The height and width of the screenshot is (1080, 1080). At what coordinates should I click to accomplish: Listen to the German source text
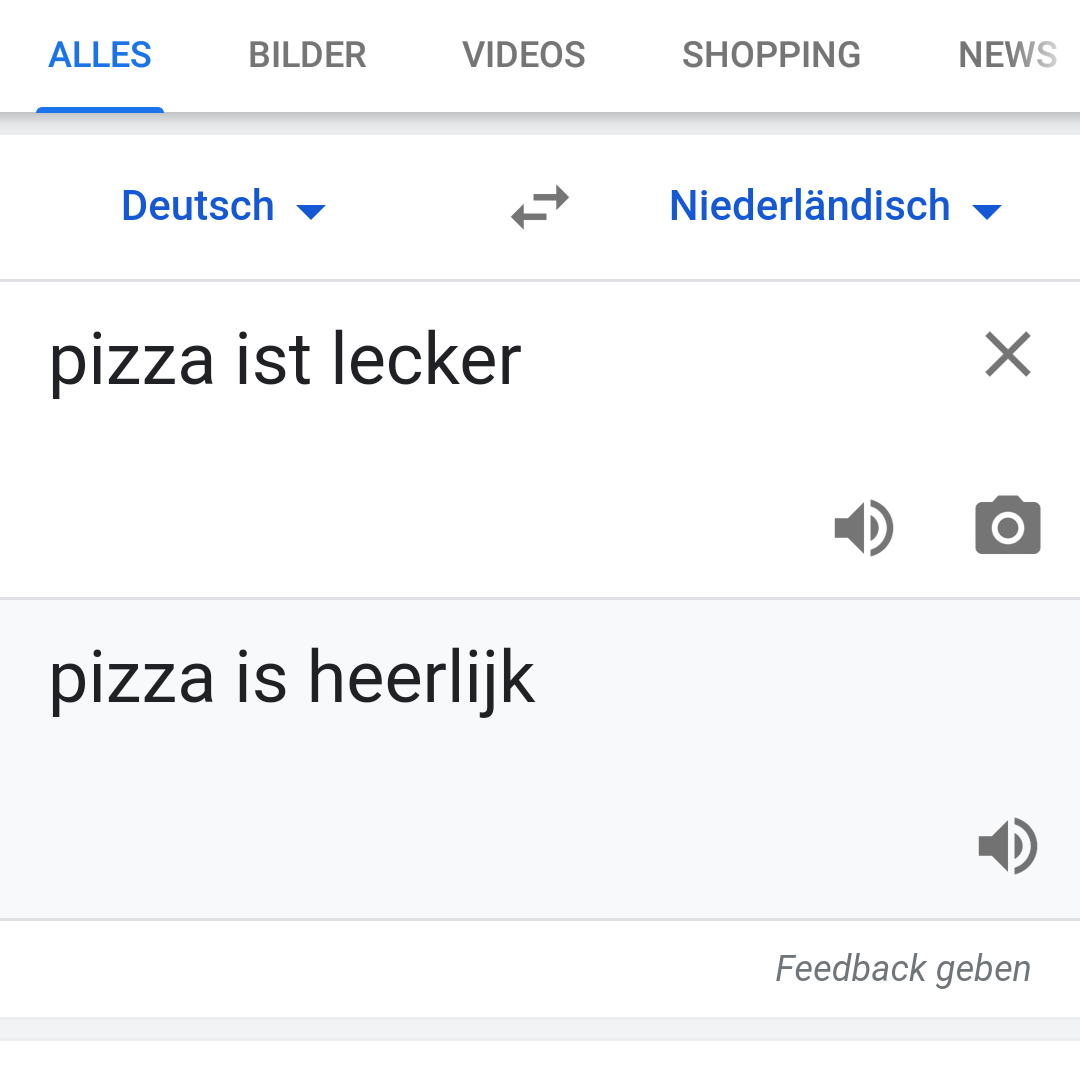pos(864,527)
